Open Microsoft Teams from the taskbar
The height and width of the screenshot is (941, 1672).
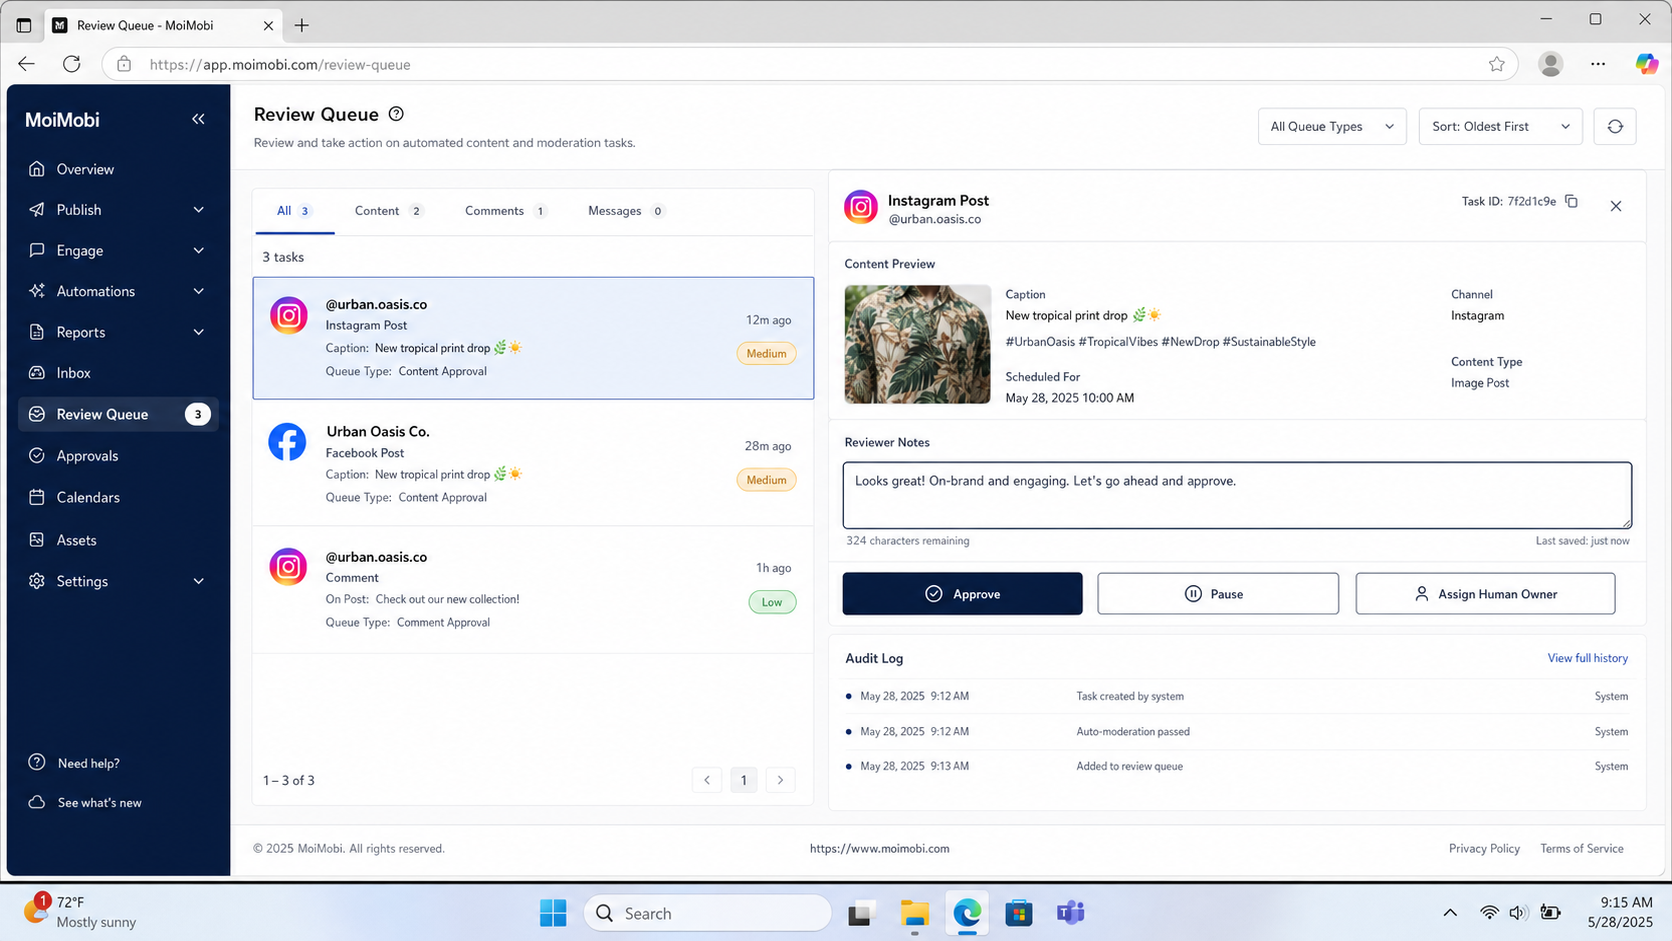point(1070,912)
